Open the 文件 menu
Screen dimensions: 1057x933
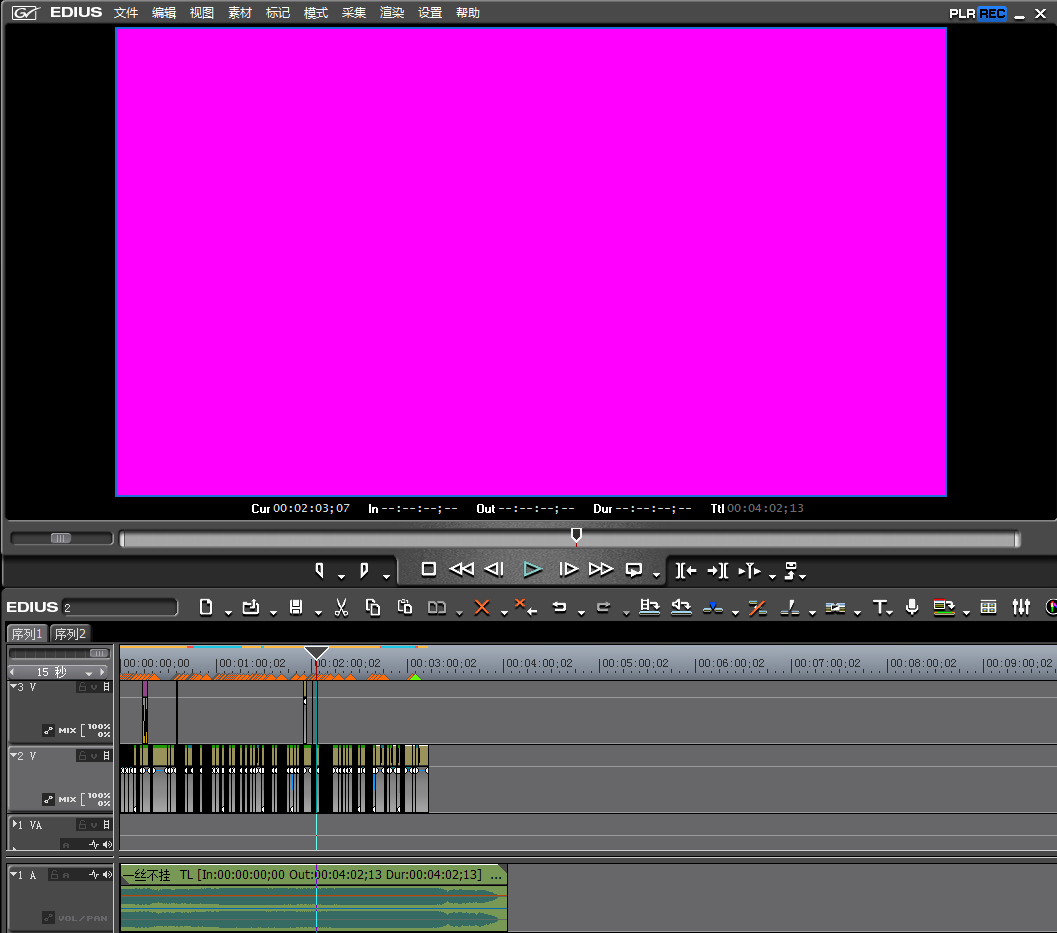[x=126, y=13]
